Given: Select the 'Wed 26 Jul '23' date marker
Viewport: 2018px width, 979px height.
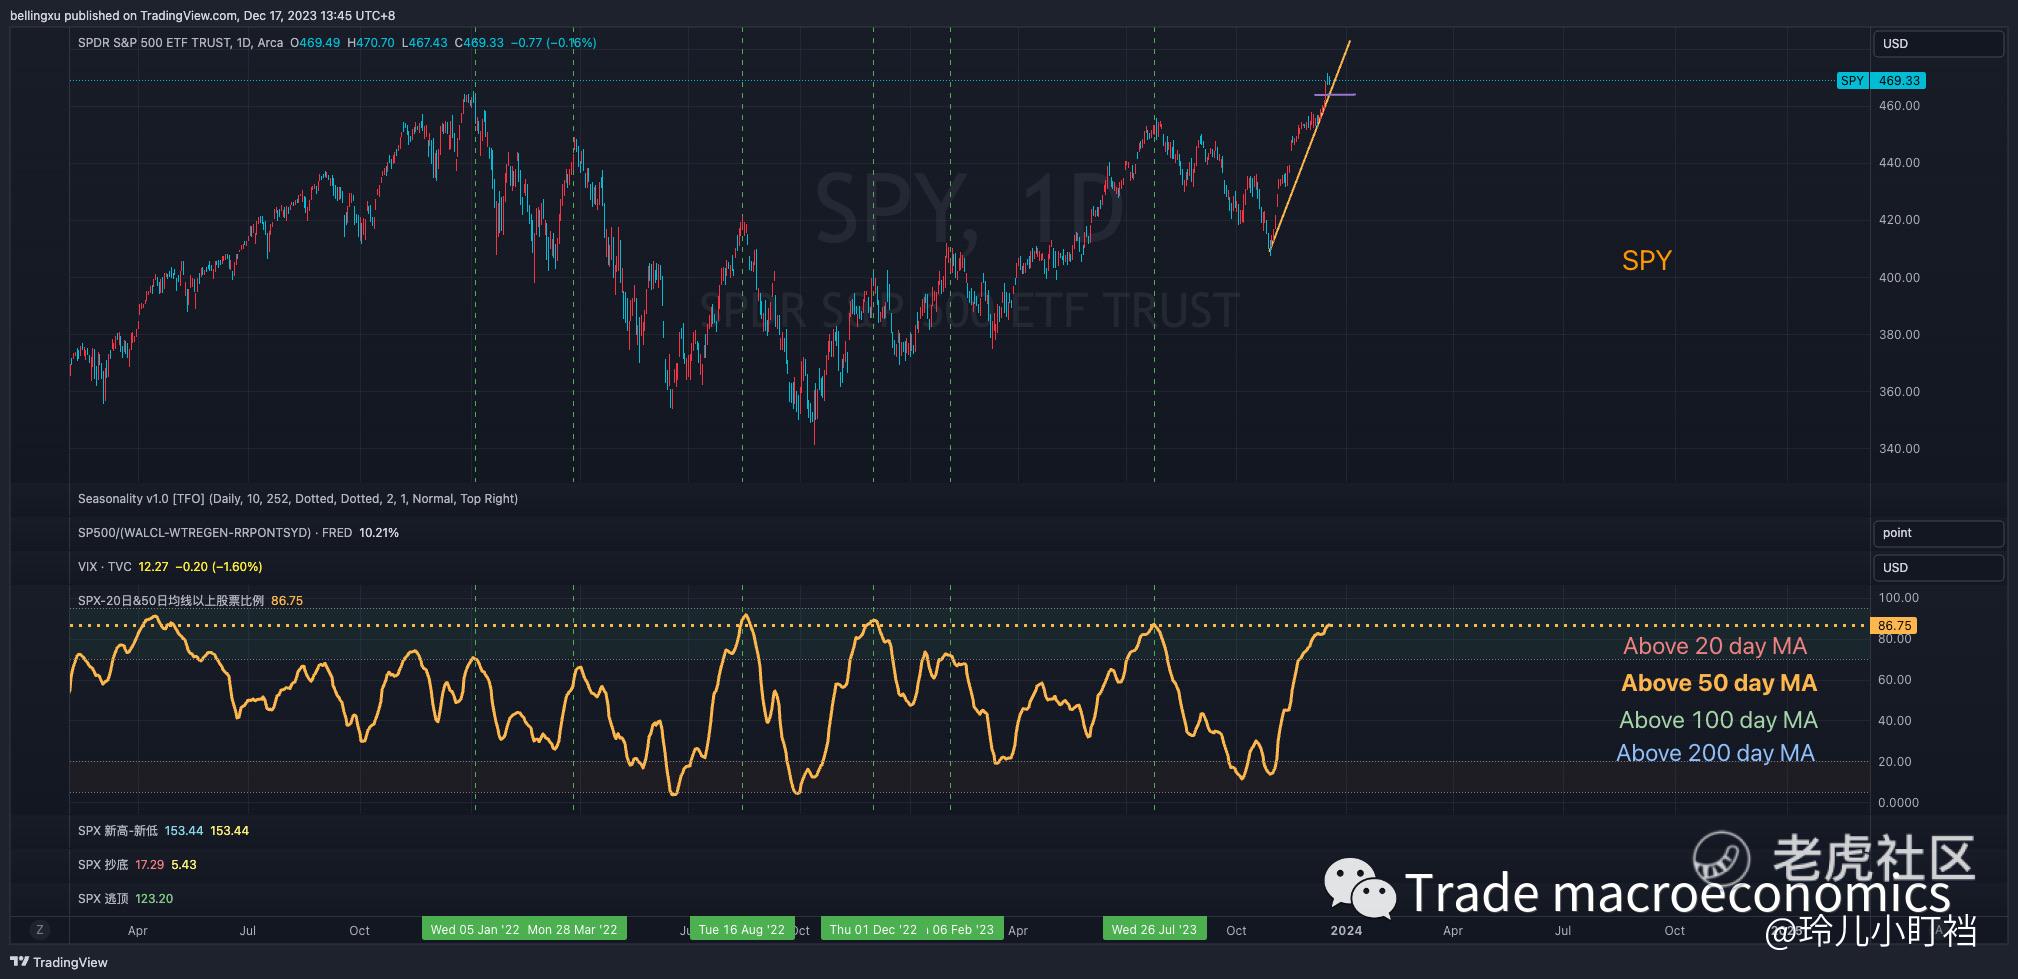Looking at the screenshot, I should 1154,929.
